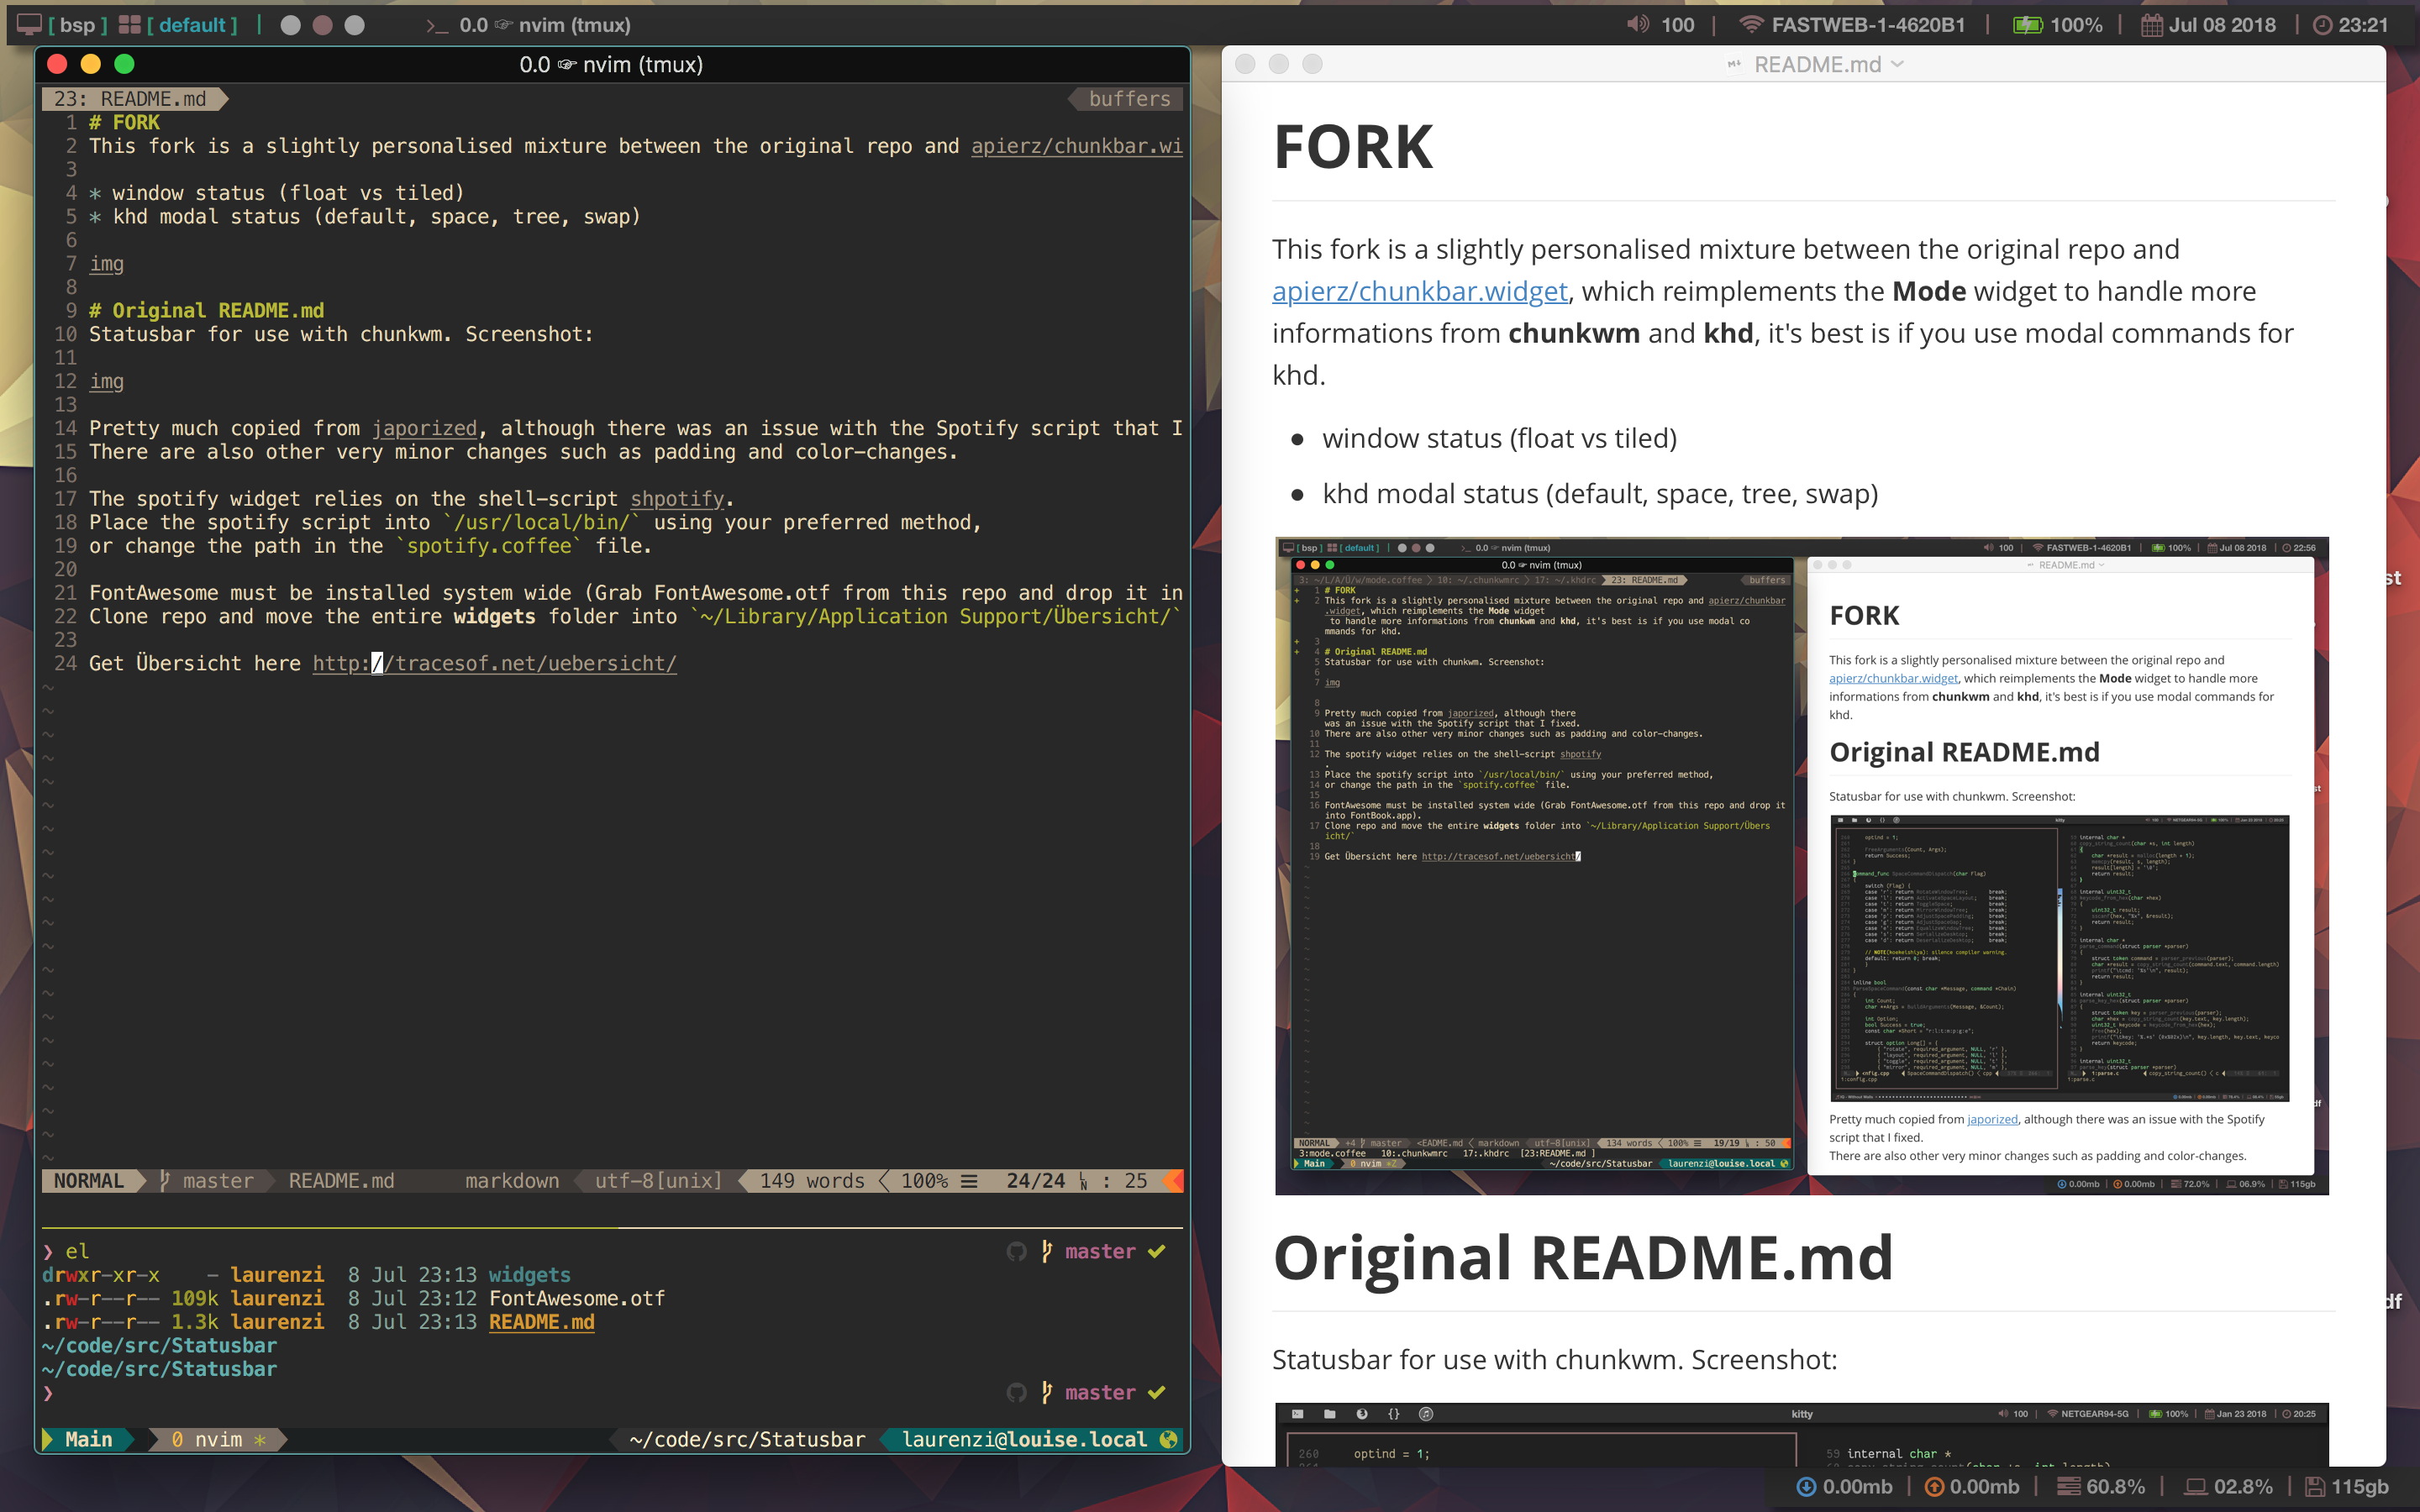This screenshot has height=1512, width=2420.
Task: Switch to the third desktop indicator dot
Action: (x=354, y=25)
